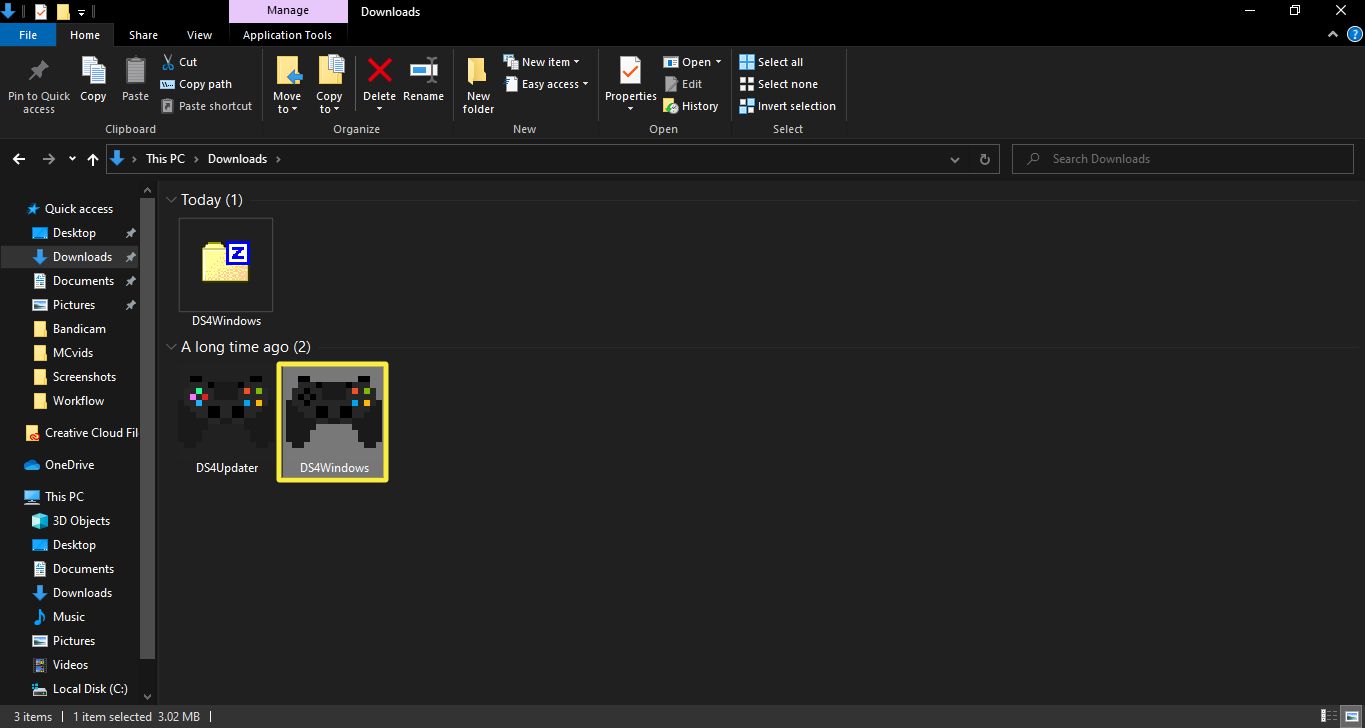Click Paste shortcut command
The height and width of the screenshot is (728, 1365).
[x=206, y=106]
